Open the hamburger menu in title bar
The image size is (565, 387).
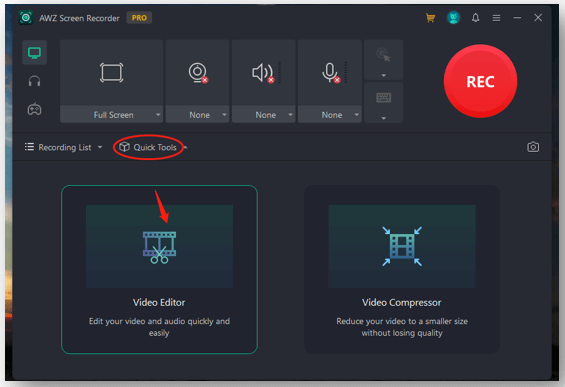(x=497, y=18)
